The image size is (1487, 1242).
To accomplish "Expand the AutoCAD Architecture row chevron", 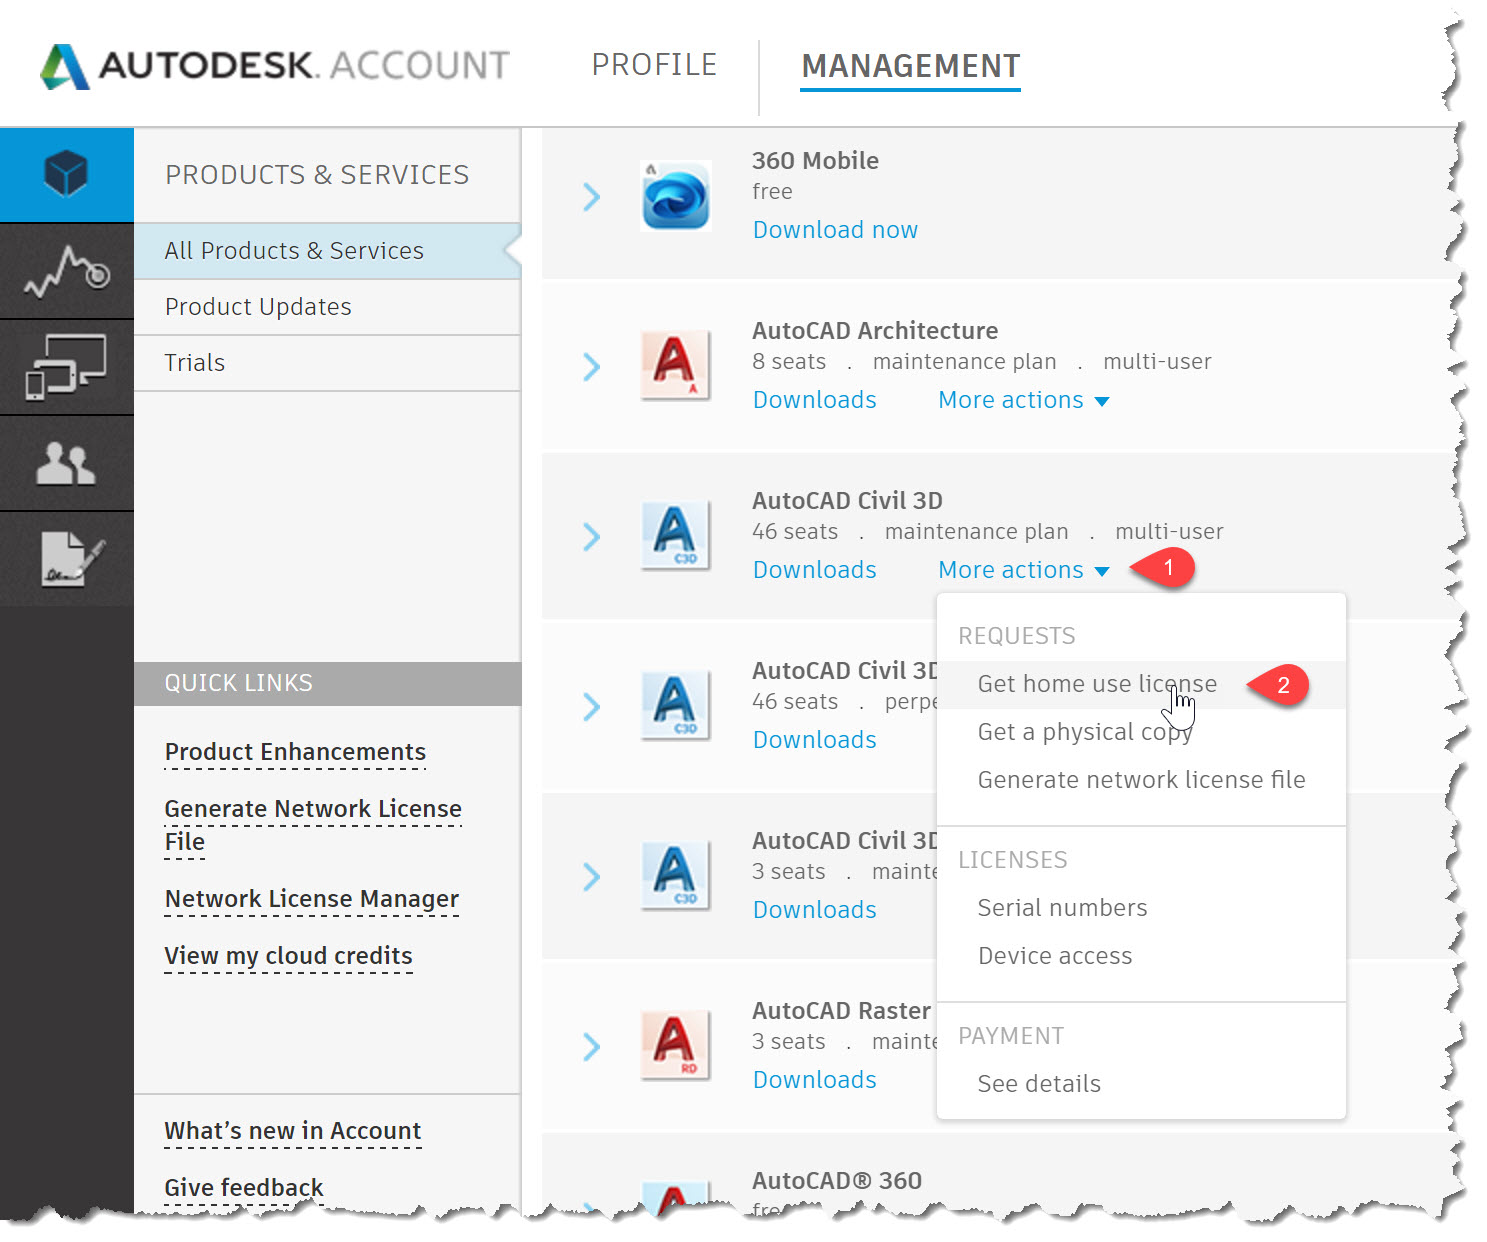I will (x=592, y=367).
